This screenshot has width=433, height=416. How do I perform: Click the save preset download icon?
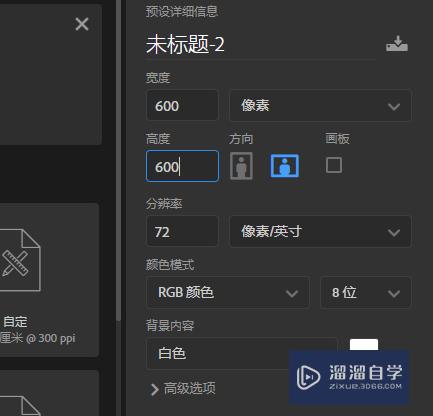point(397,44)
